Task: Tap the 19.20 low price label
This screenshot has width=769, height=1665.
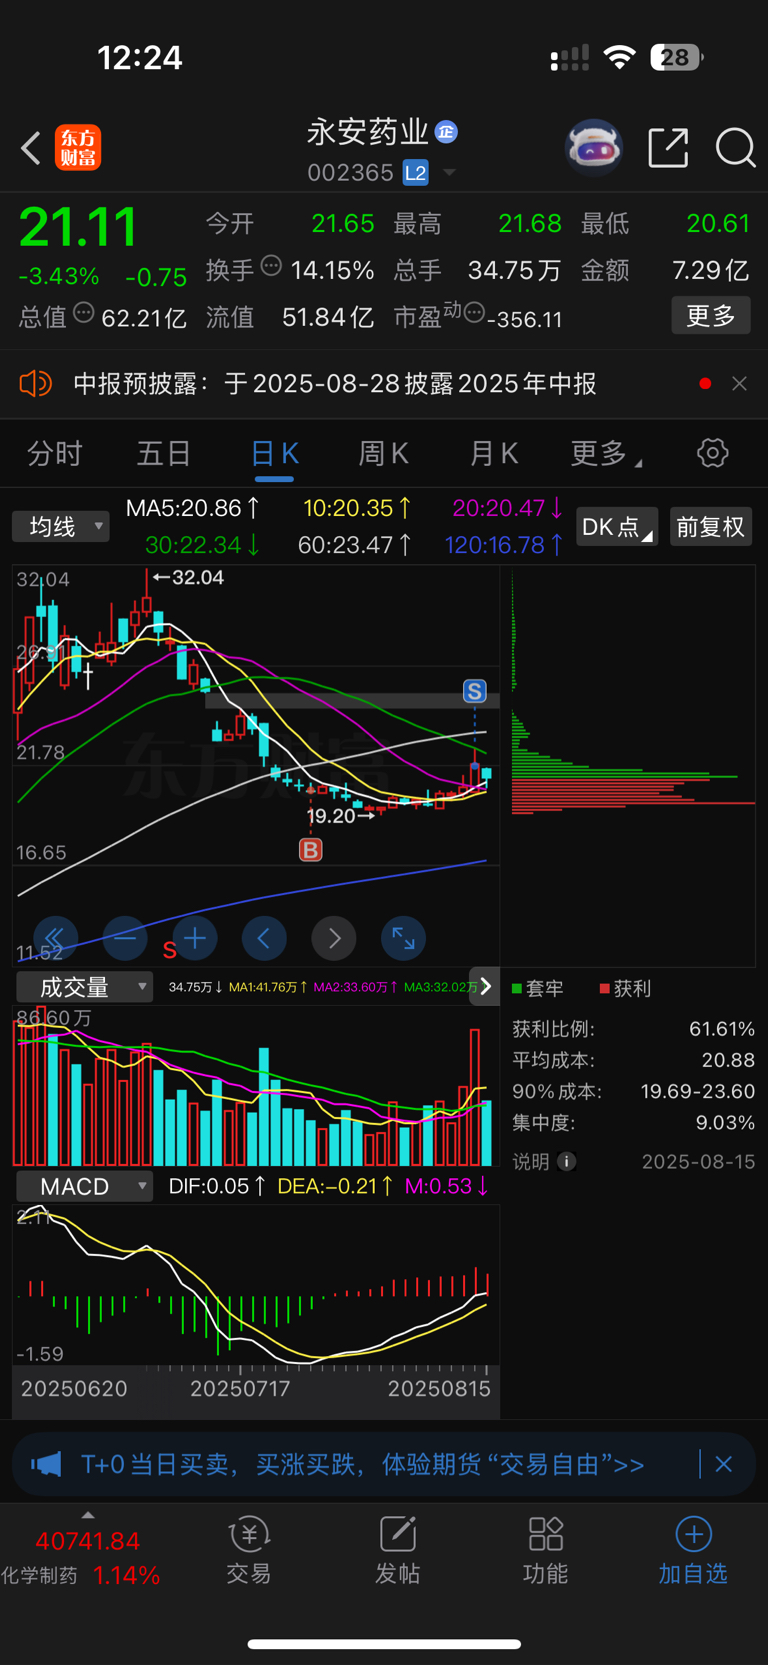Action: pyautogui.click(x=341, y=816)
